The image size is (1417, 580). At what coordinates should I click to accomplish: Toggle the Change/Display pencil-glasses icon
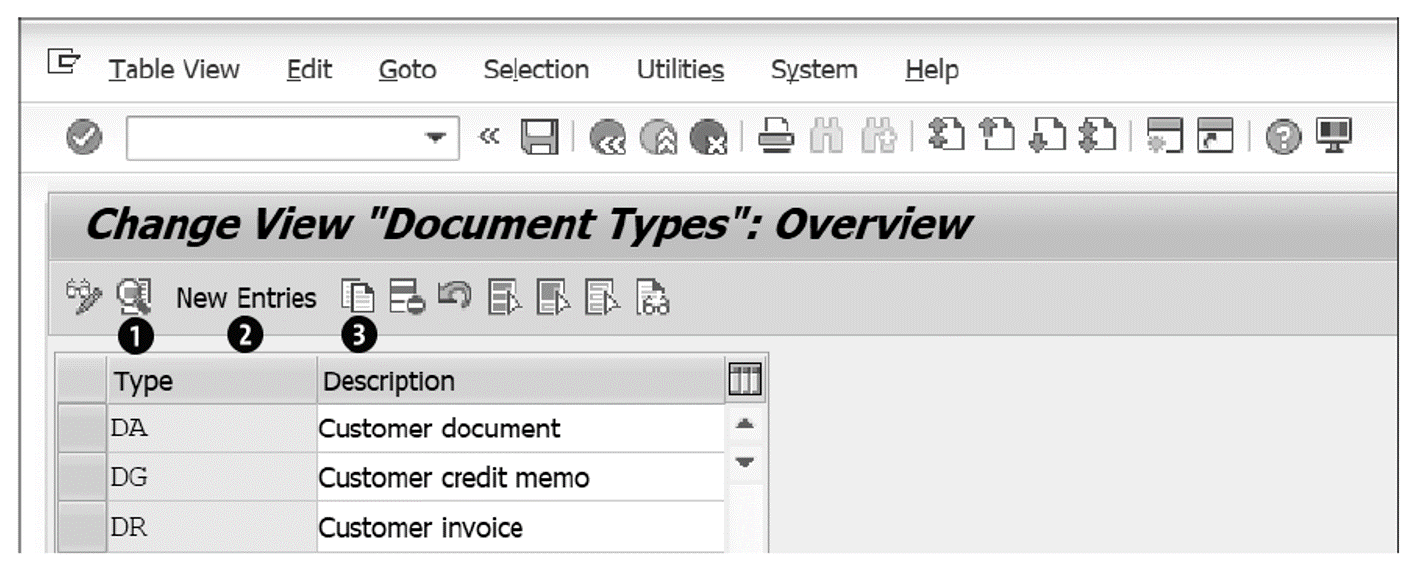tap(83, 297)
